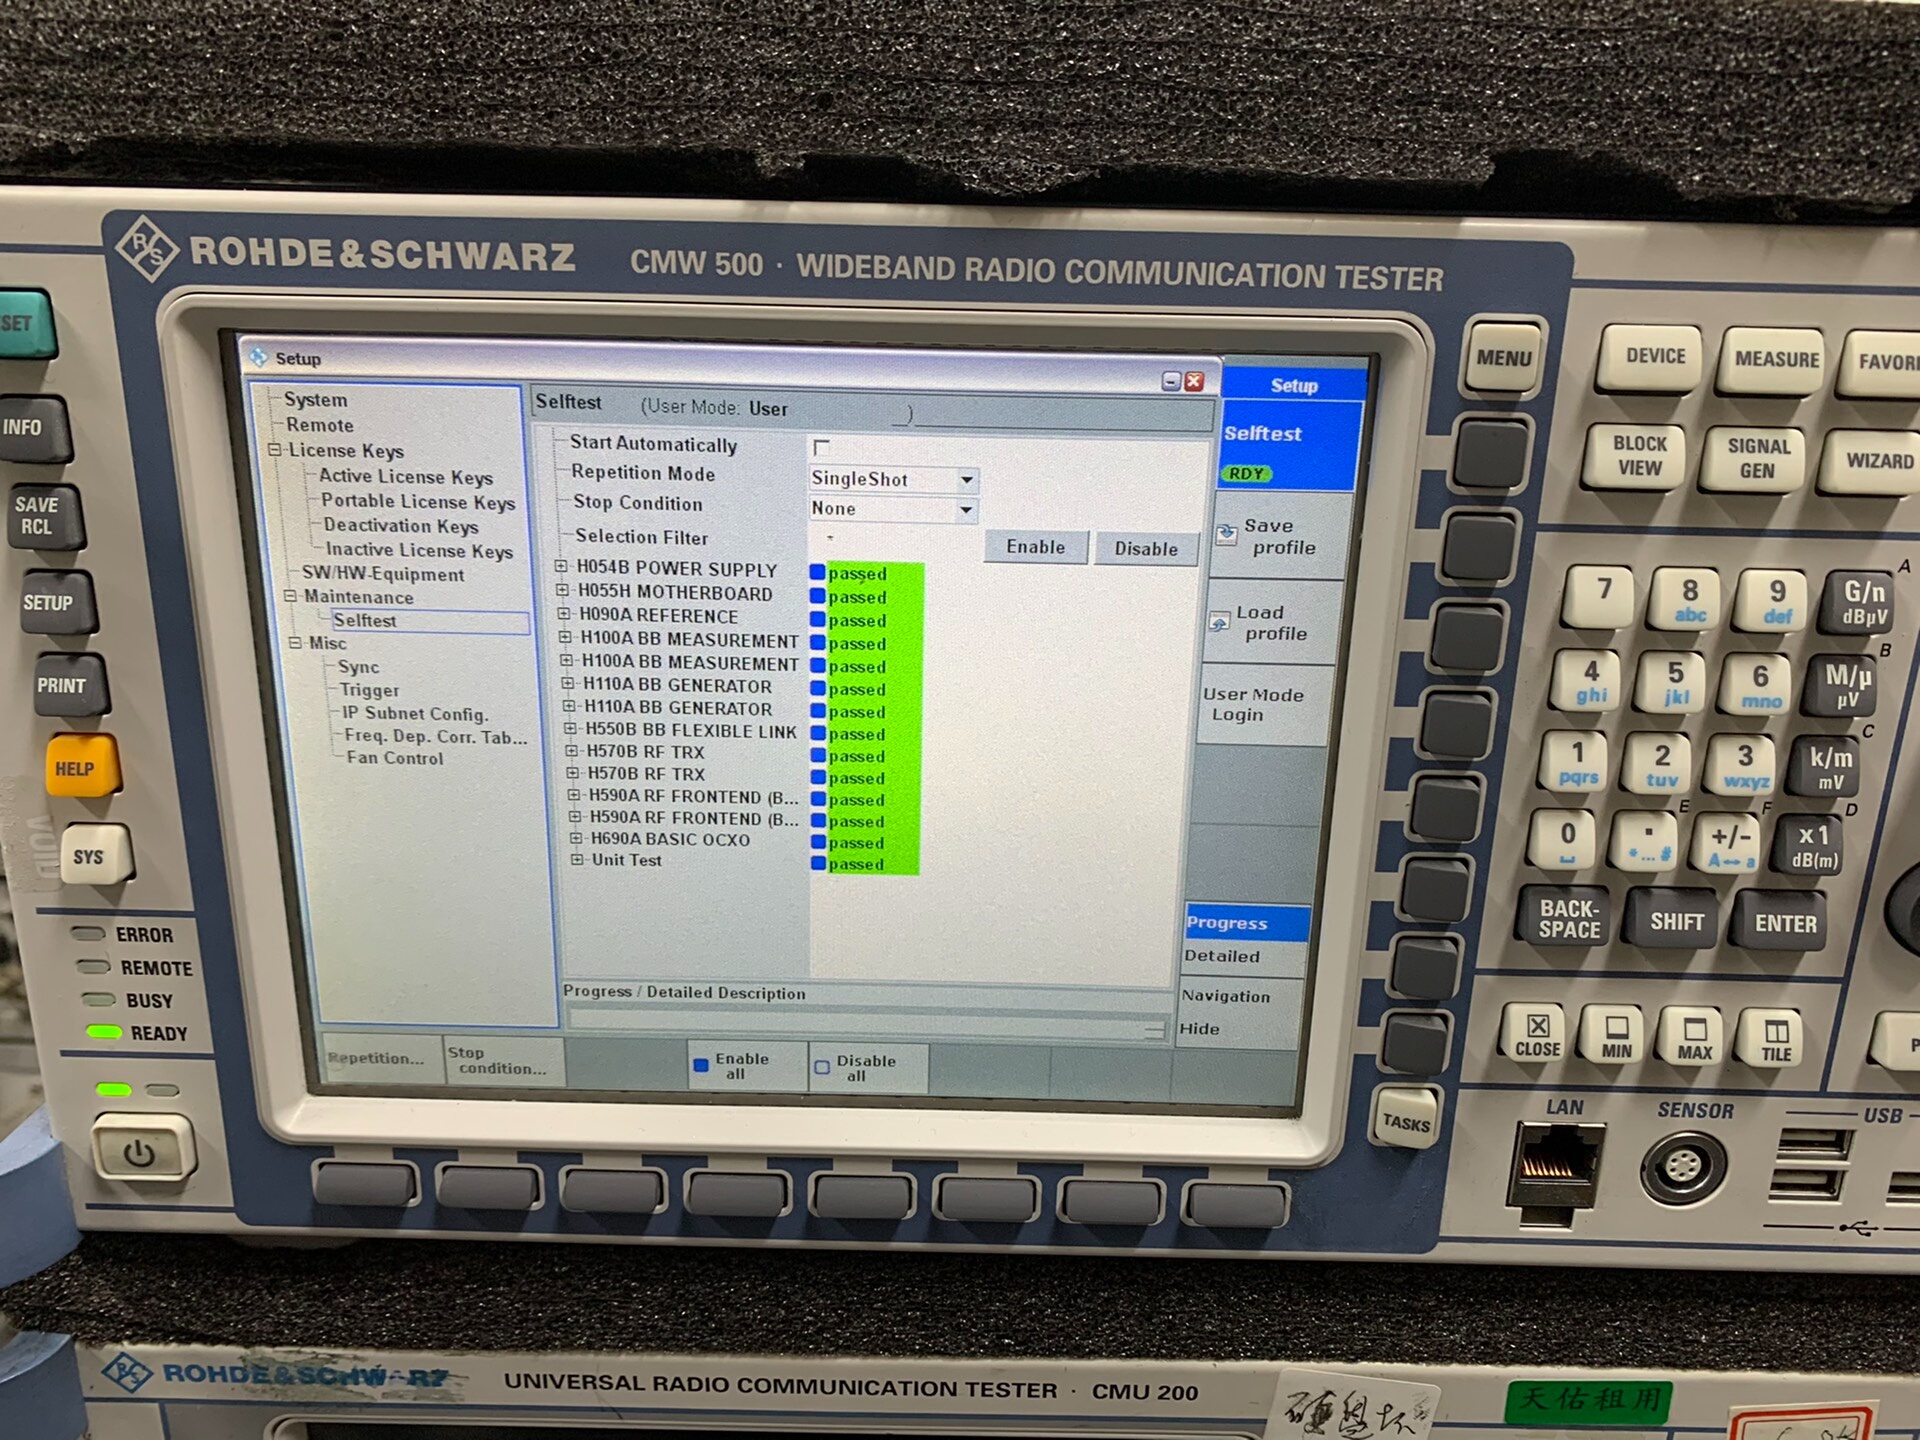Toggle the H090A REFERENCE test selection box
This screenshot has height=1440, width=1920.
(x=818, y=619)
